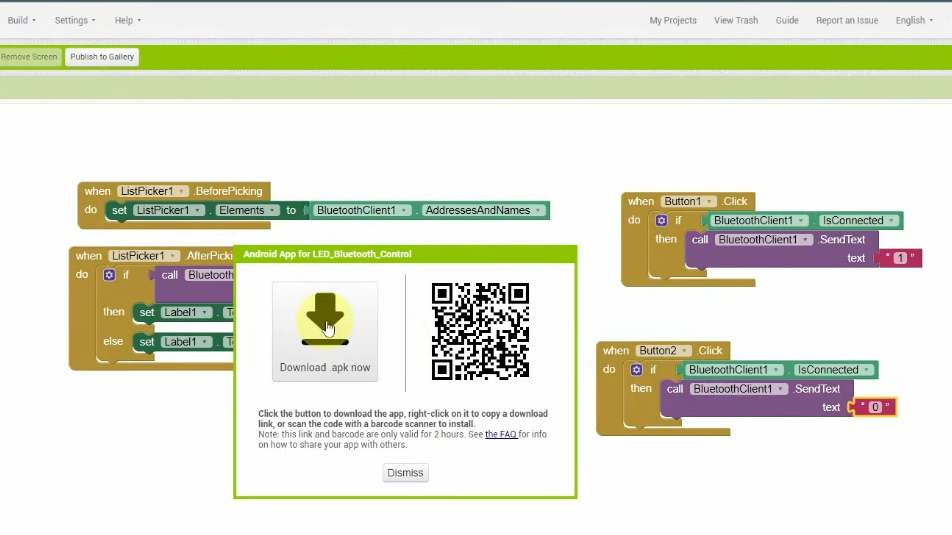Viewport: 952px width, 535px height.
Task: Click gear icon on Button1 if block
Action: tap(661, 220)
